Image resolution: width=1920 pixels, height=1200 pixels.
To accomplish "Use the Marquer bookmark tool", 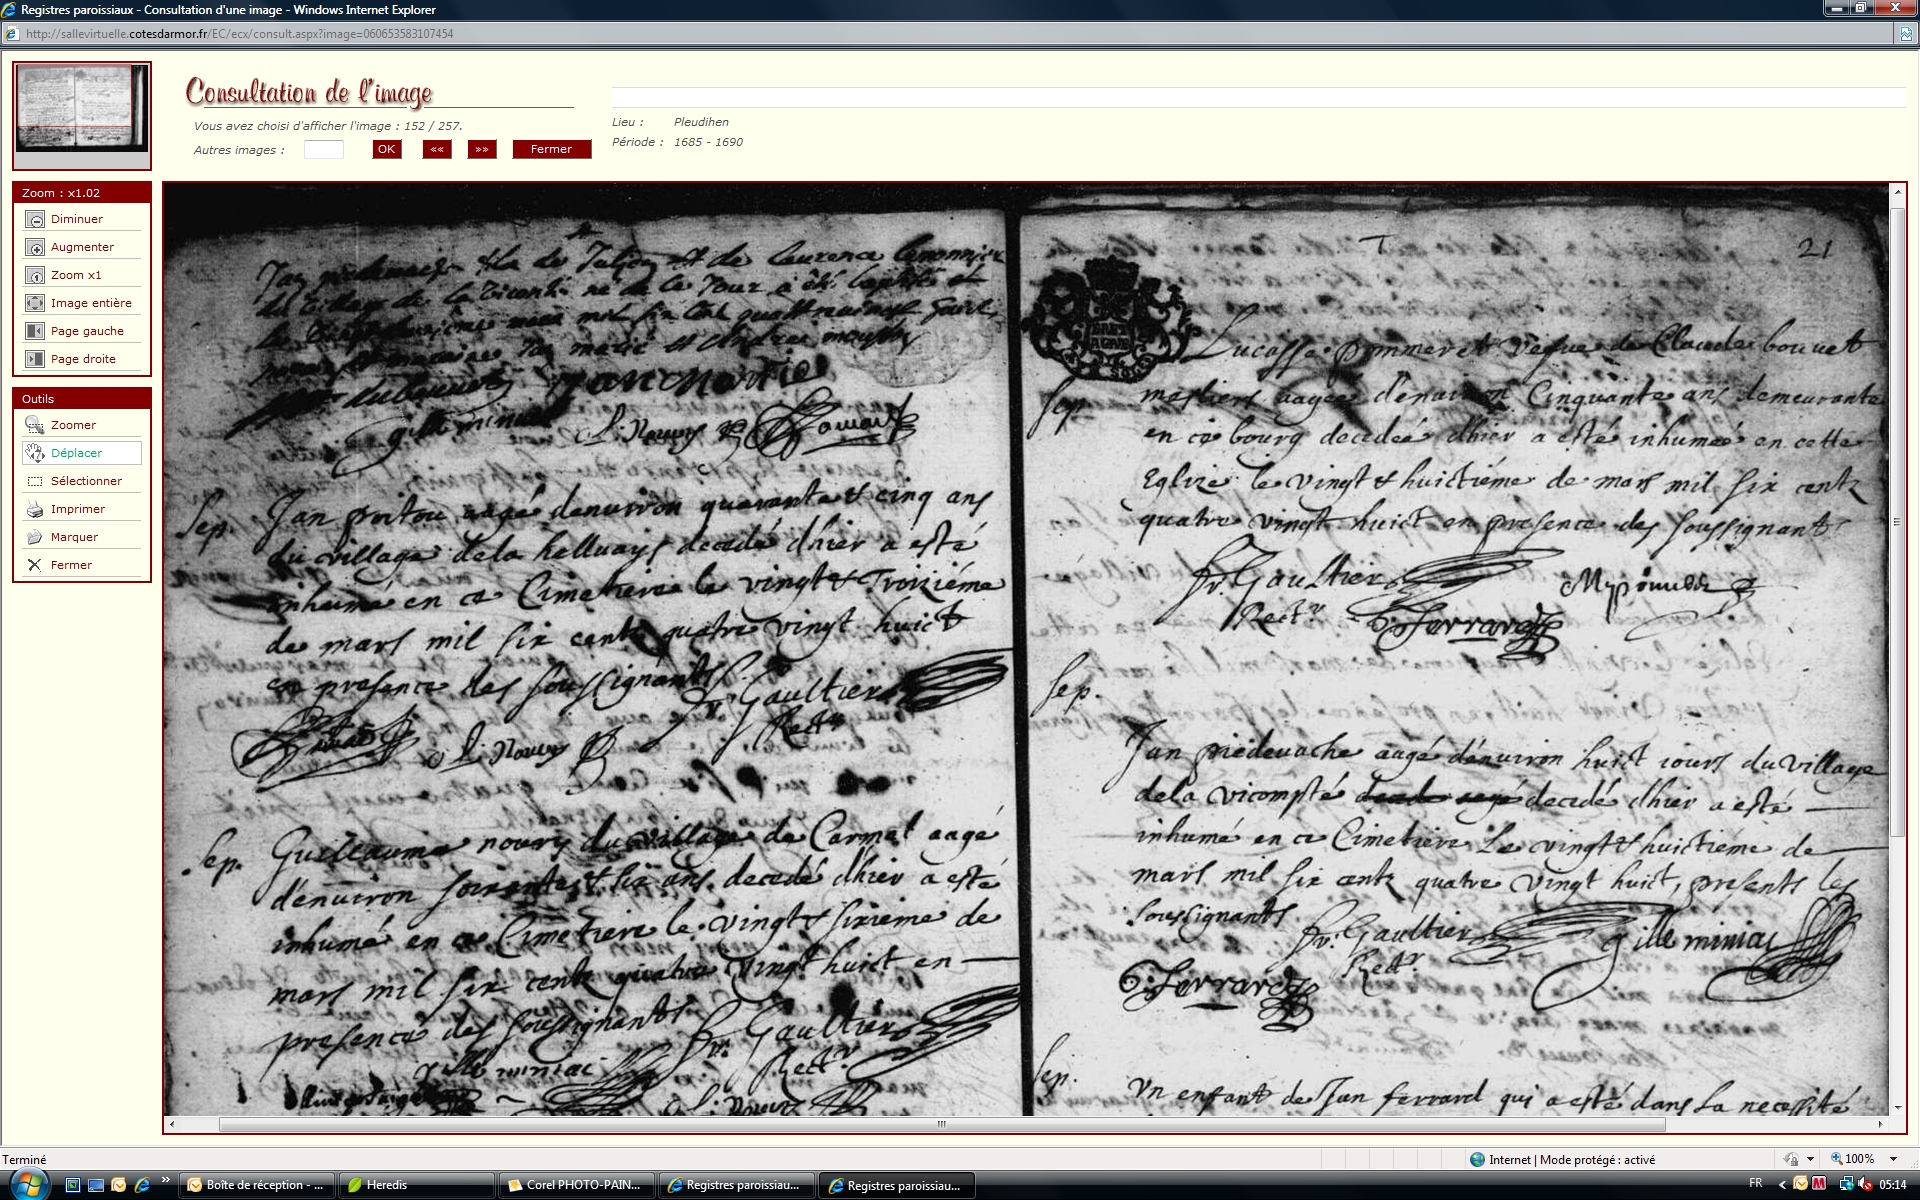I will point(35,537).
